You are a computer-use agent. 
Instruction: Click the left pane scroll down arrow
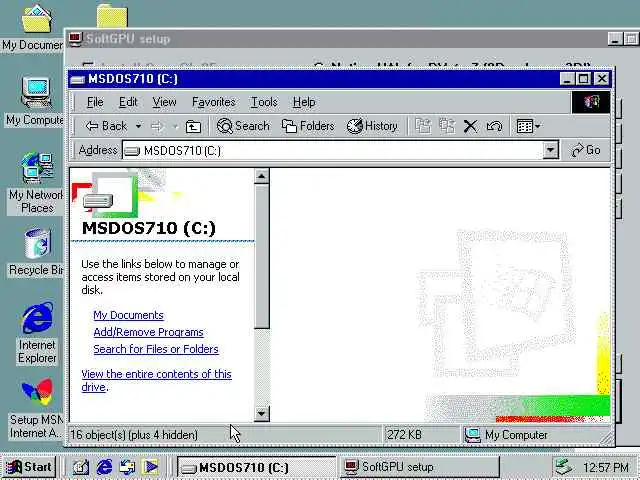click(x=261, y=413)
